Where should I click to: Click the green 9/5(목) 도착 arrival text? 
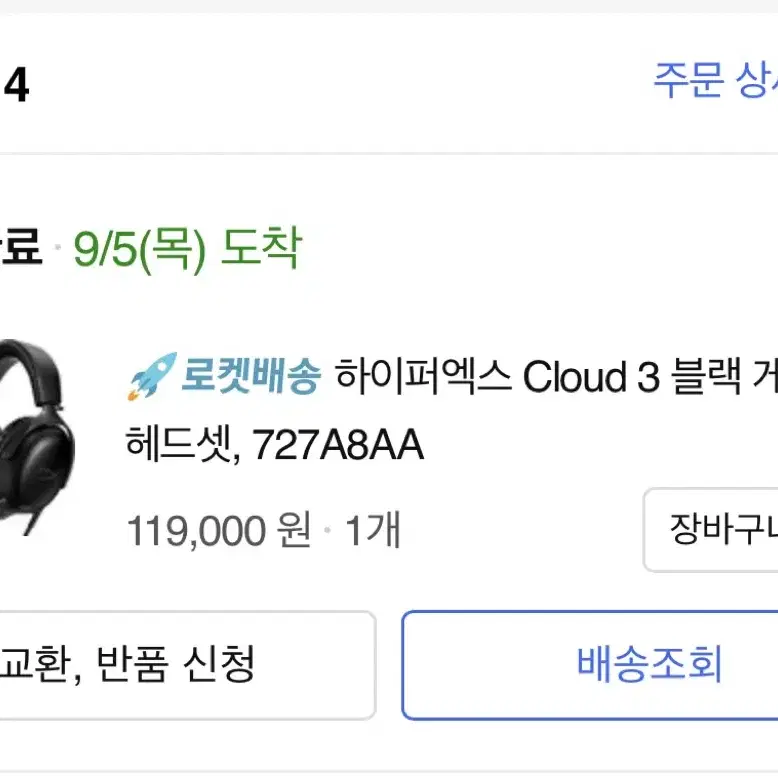tap(188, 248)
